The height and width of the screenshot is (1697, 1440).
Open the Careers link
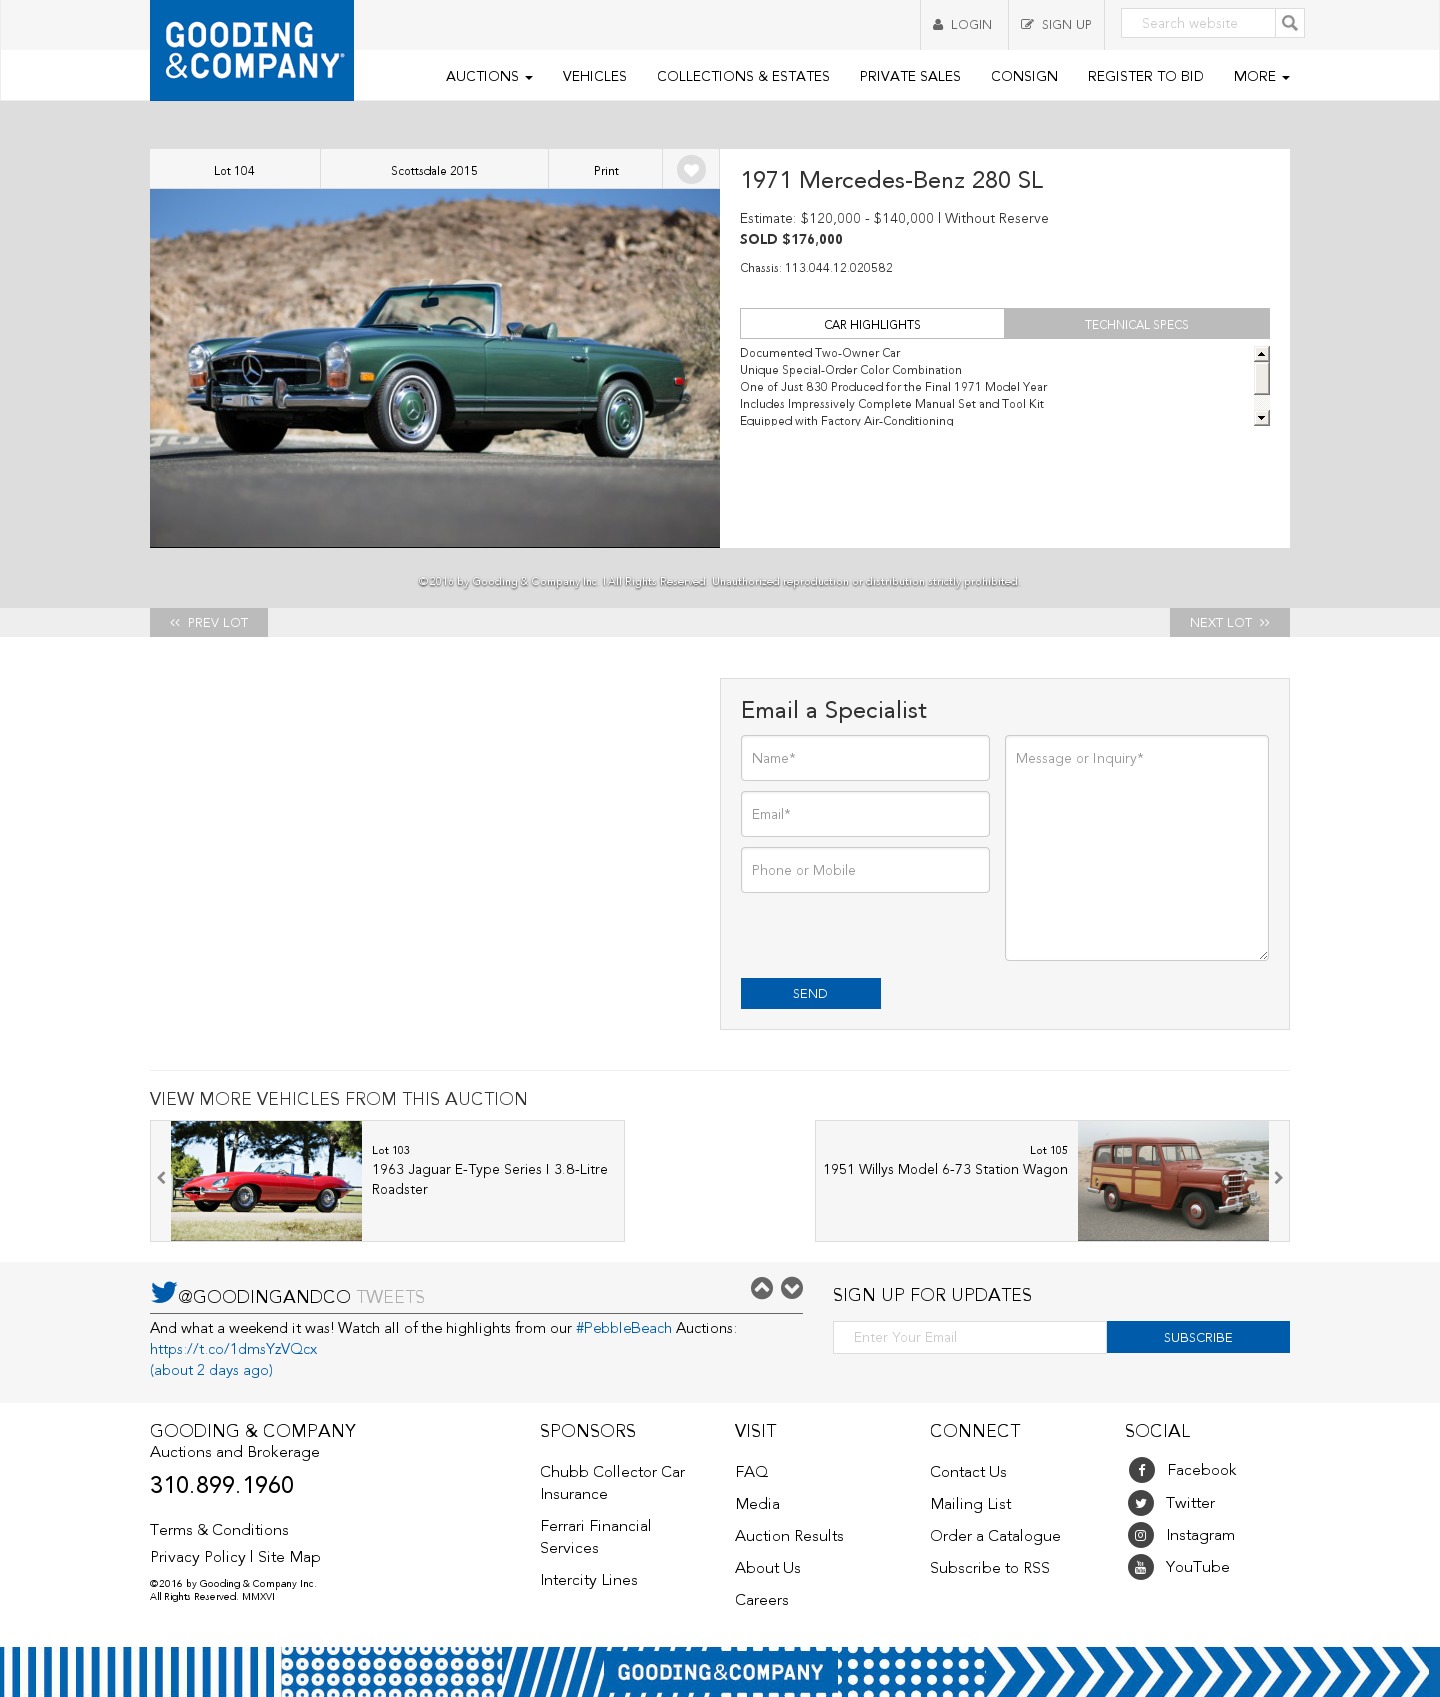[762, 1600]
